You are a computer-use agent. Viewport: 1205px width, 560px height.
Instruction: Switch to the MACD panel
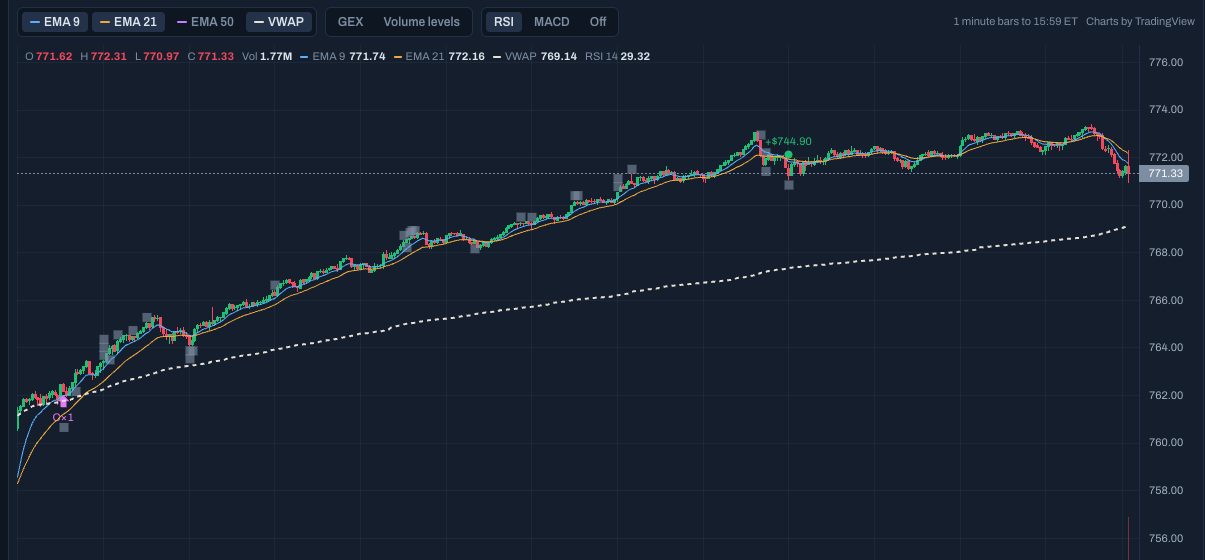click(x=551, y=21)
